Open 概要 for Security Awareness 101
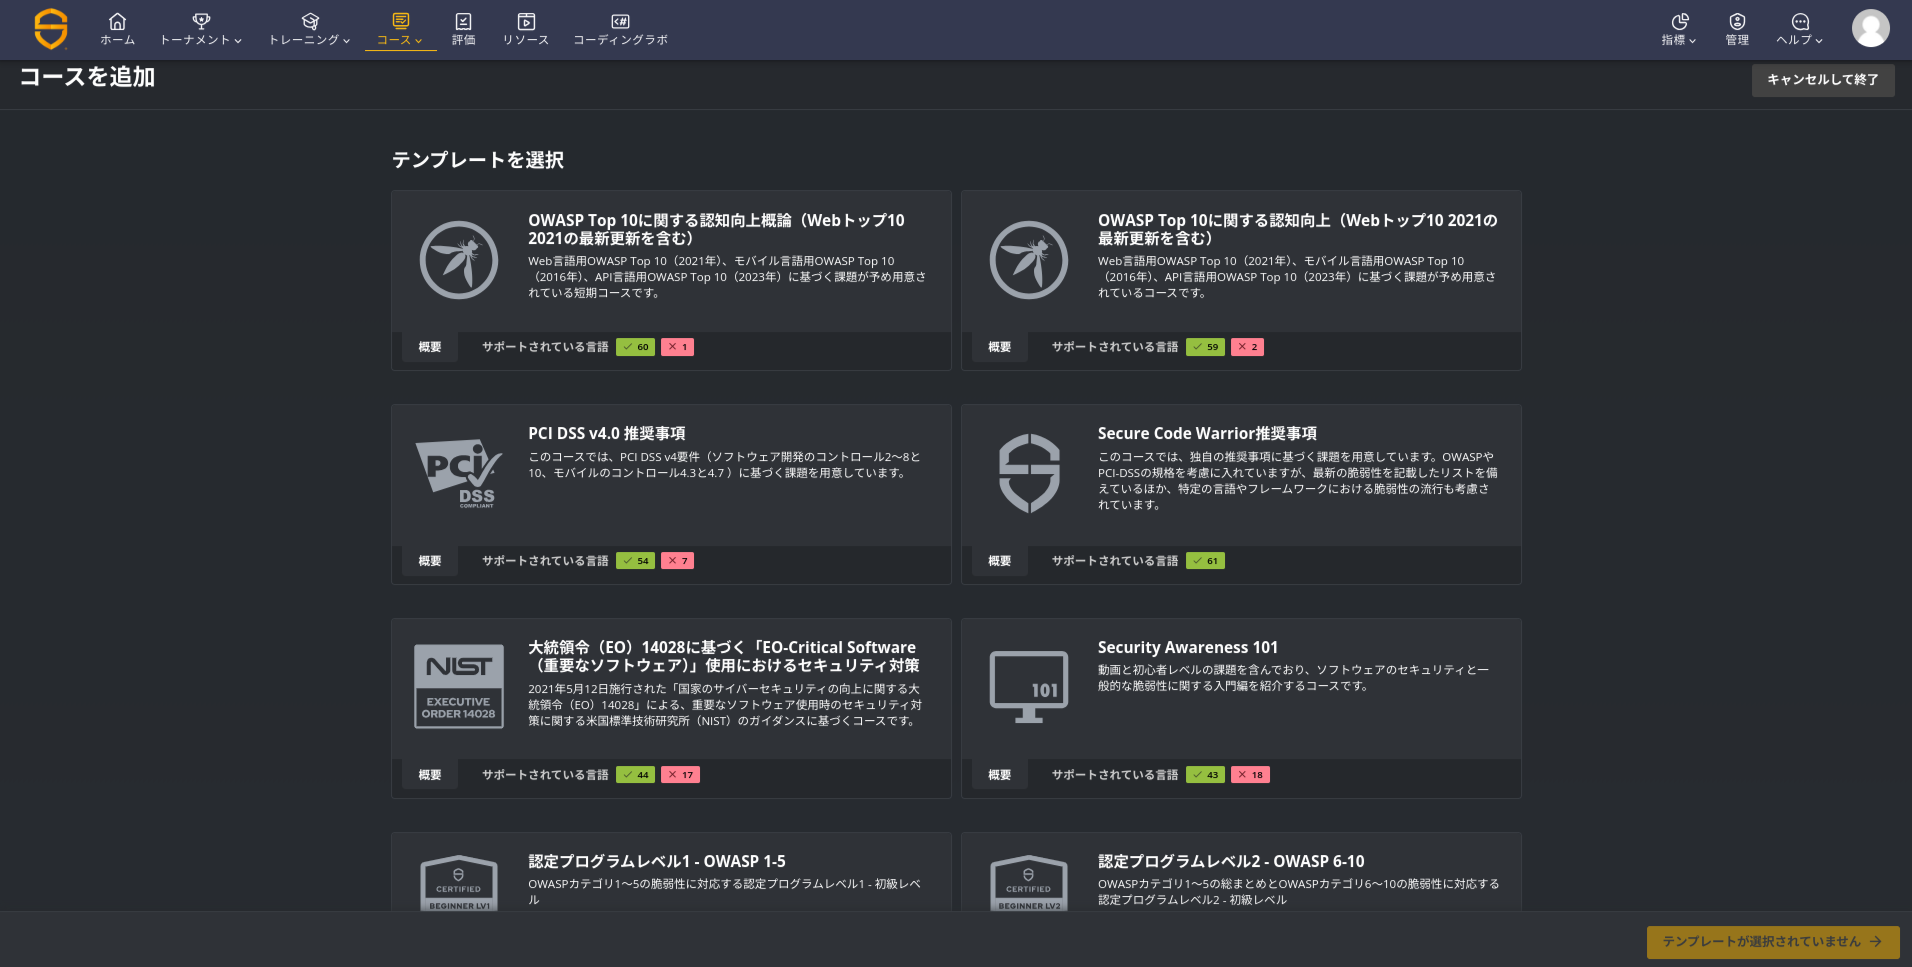Viewport: 1912px width, 967px height. (x=1000, y=775)
